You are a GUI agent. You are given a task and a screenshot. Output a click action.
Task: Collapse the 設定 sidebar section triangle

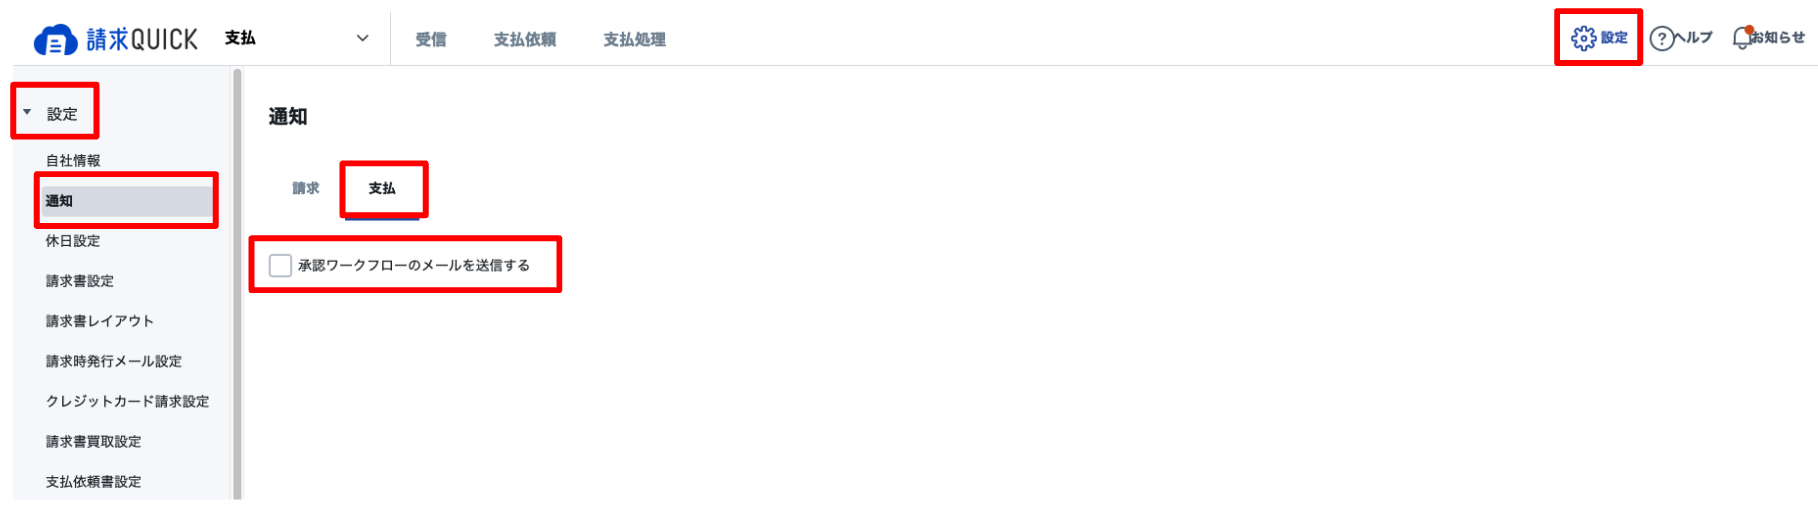27,112
